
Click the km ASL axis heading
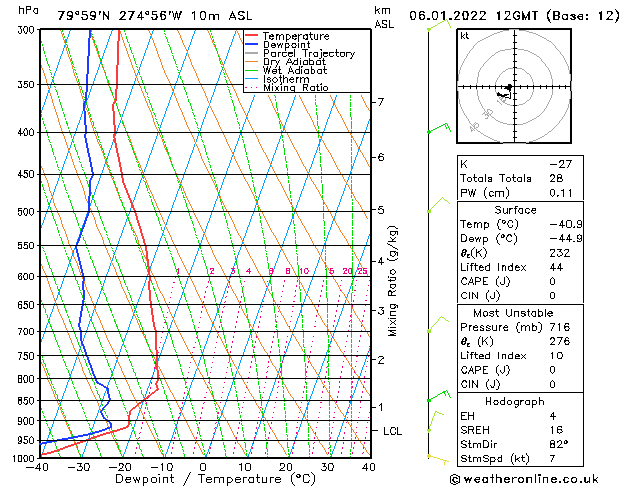coord(384,17)
